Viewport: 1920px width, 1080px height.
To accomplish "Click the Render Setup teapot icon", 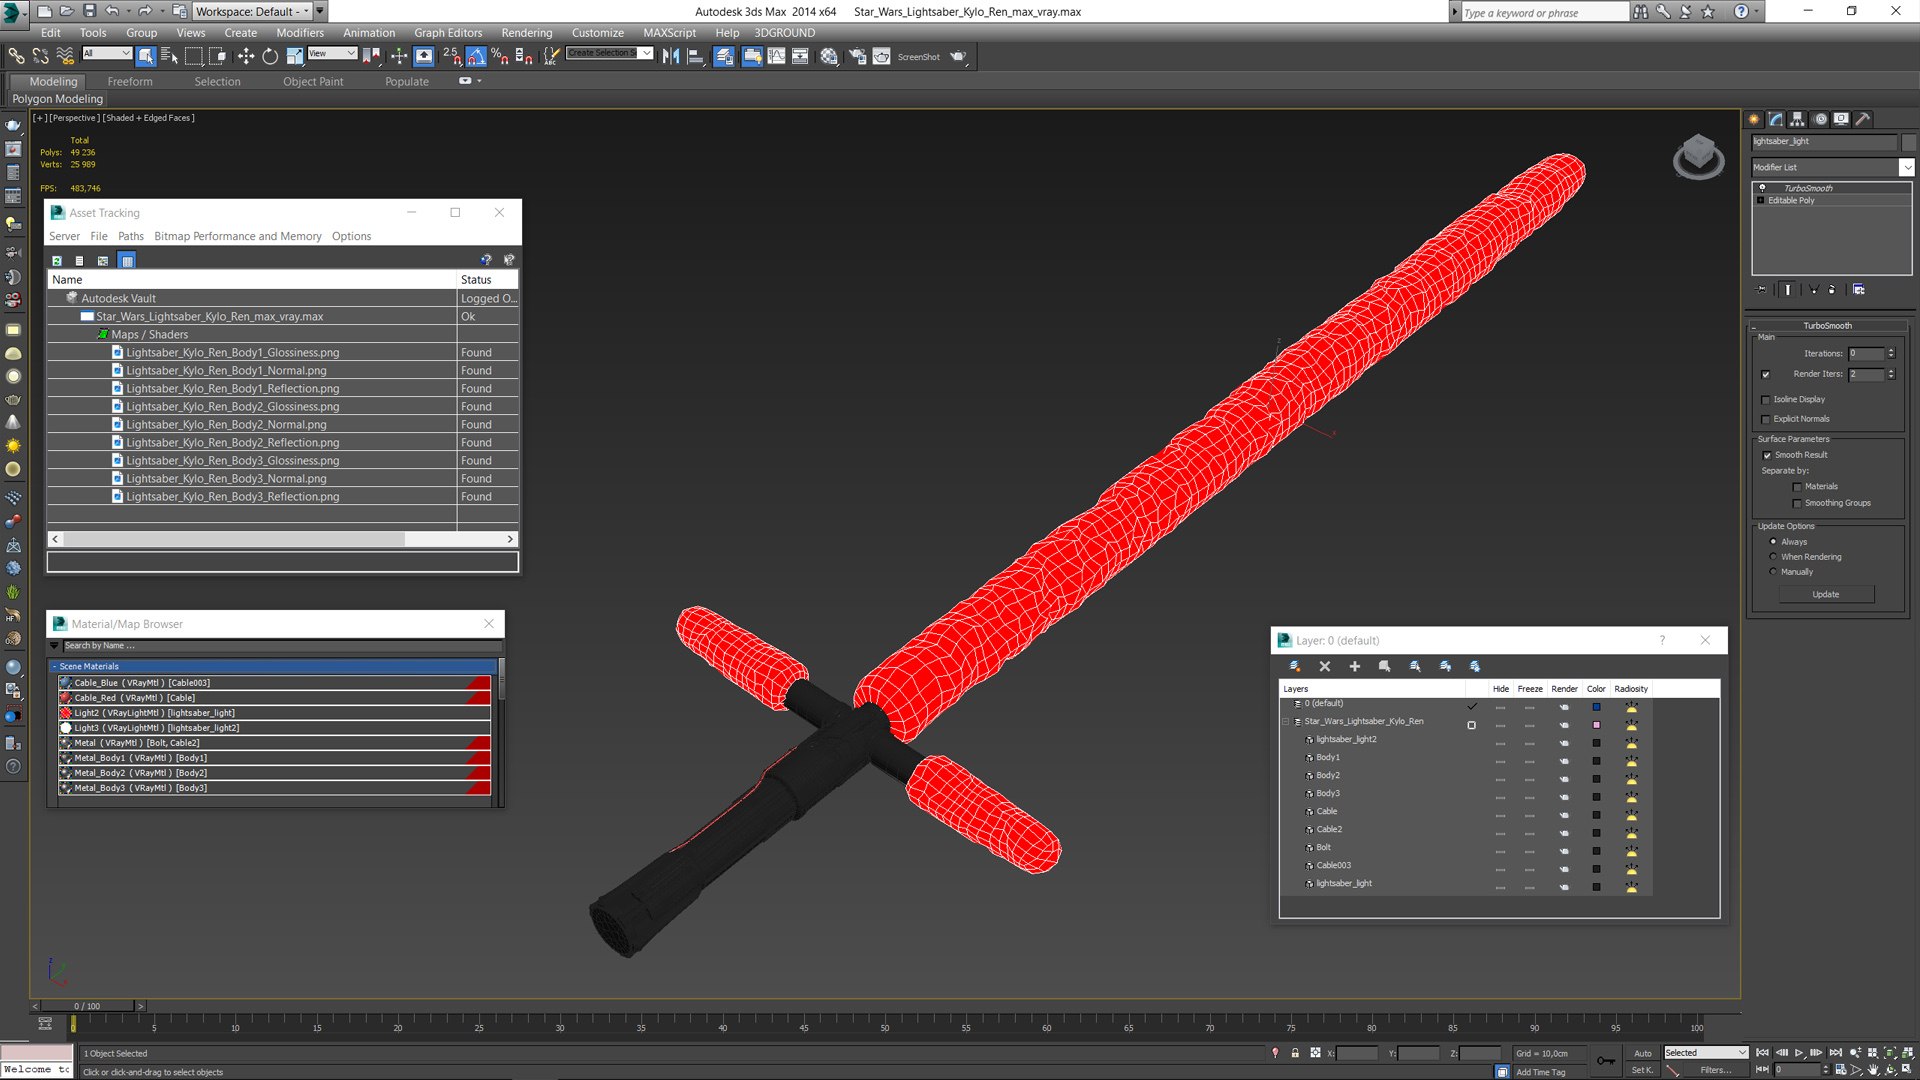I will [857, 56].
